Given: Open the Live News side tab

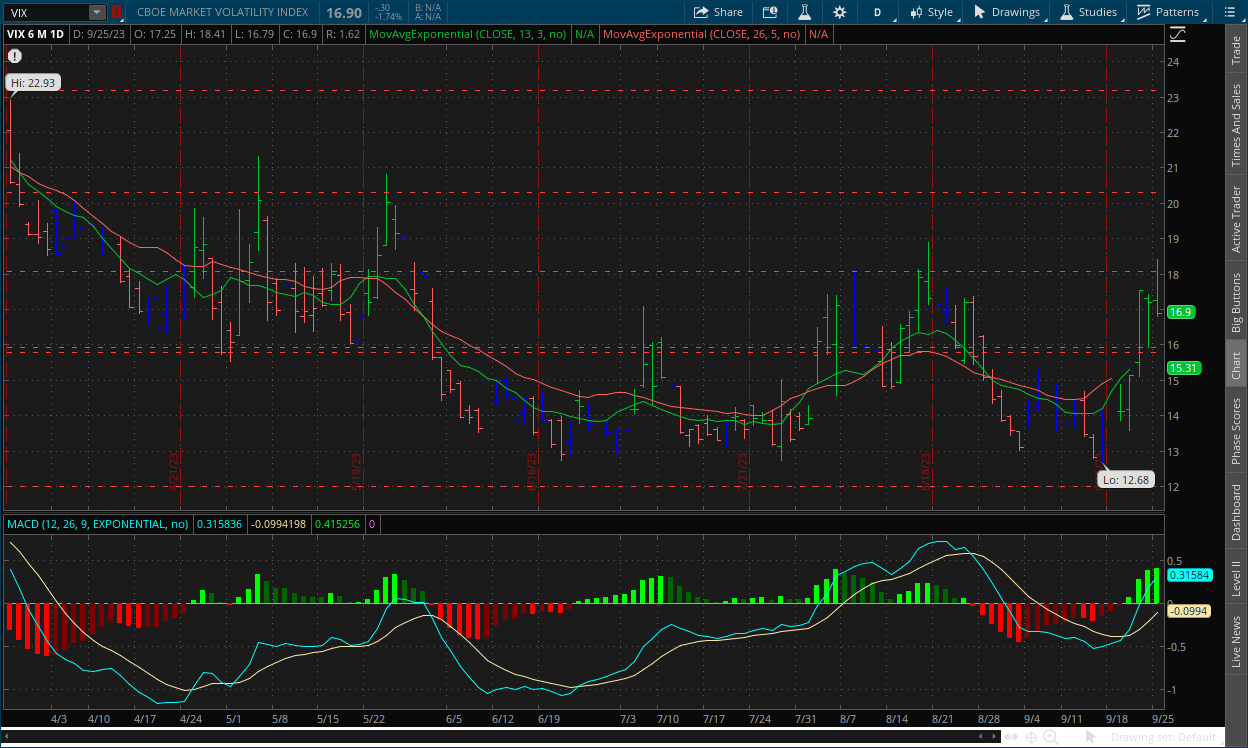Looking at the screenshot, I should point(1236,641).
